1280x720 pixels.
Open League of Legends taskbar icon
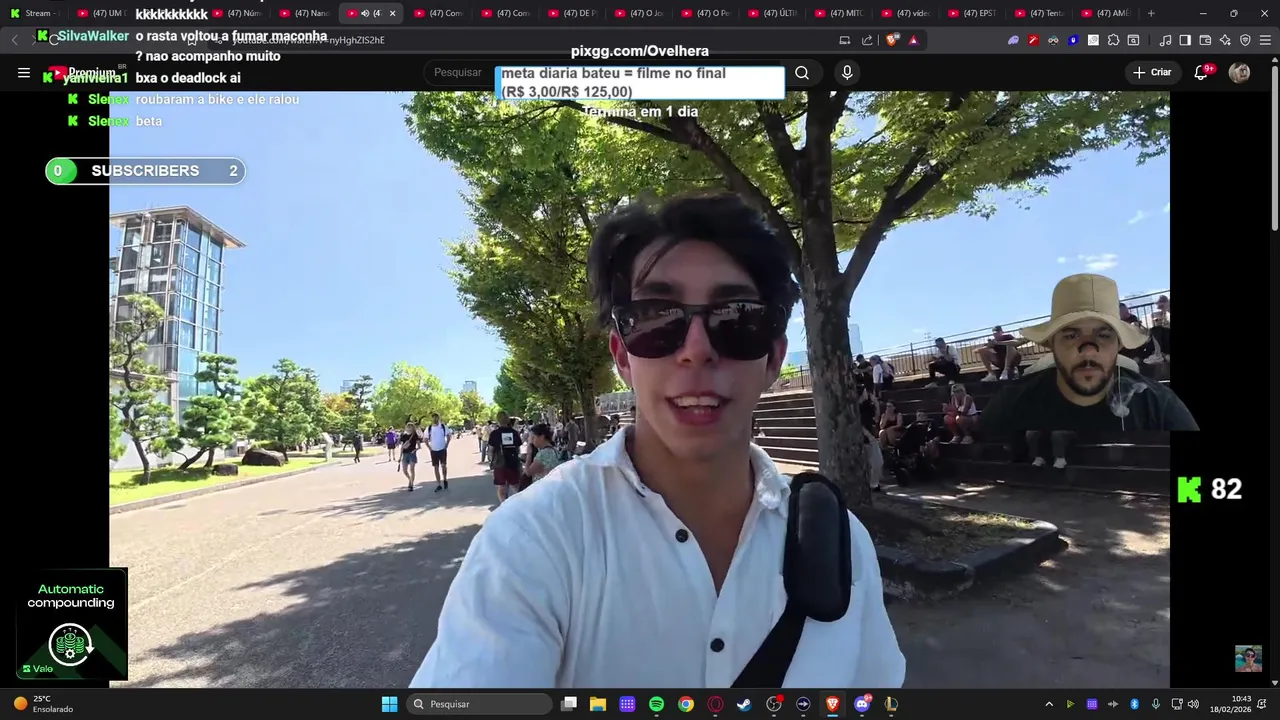point(891,704)
